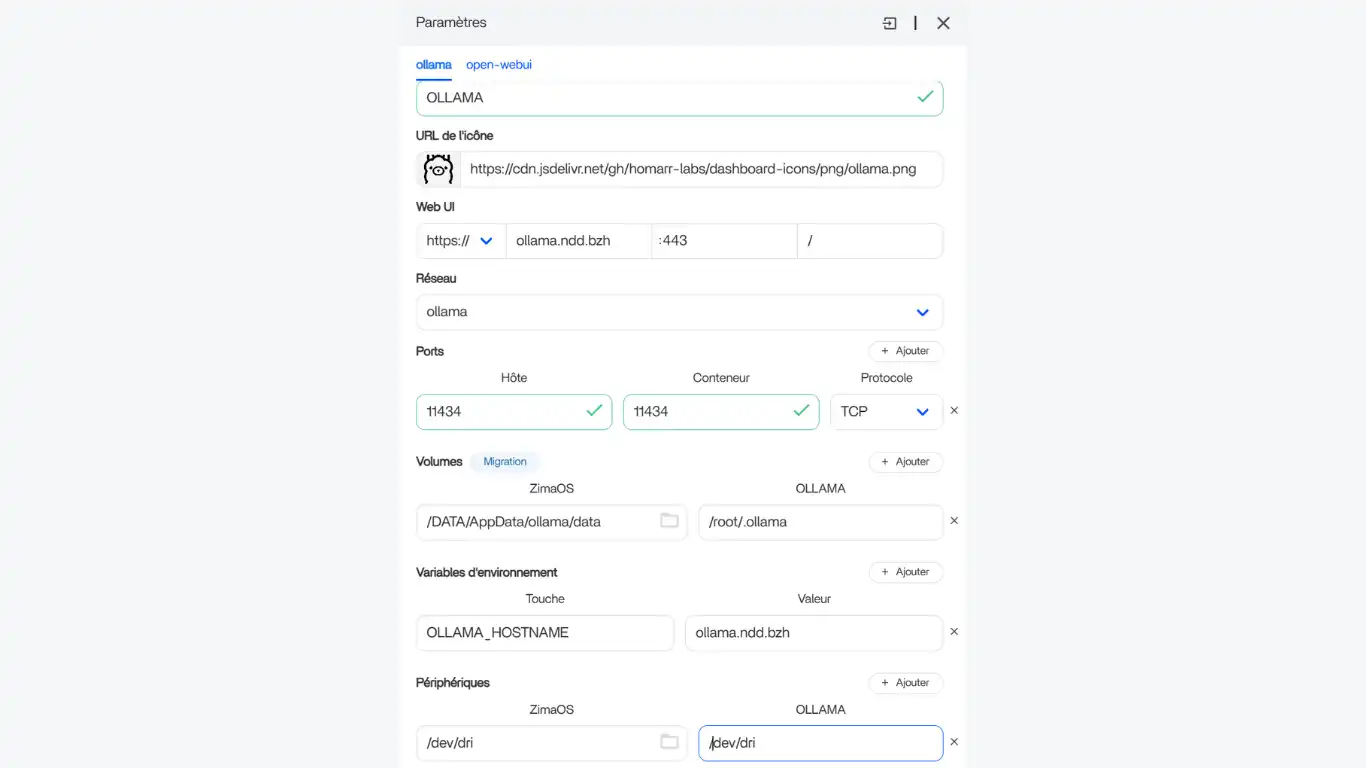Edit the environment value ollama.ndd.bzh
1366x768 pixels.
click(814, 633)
